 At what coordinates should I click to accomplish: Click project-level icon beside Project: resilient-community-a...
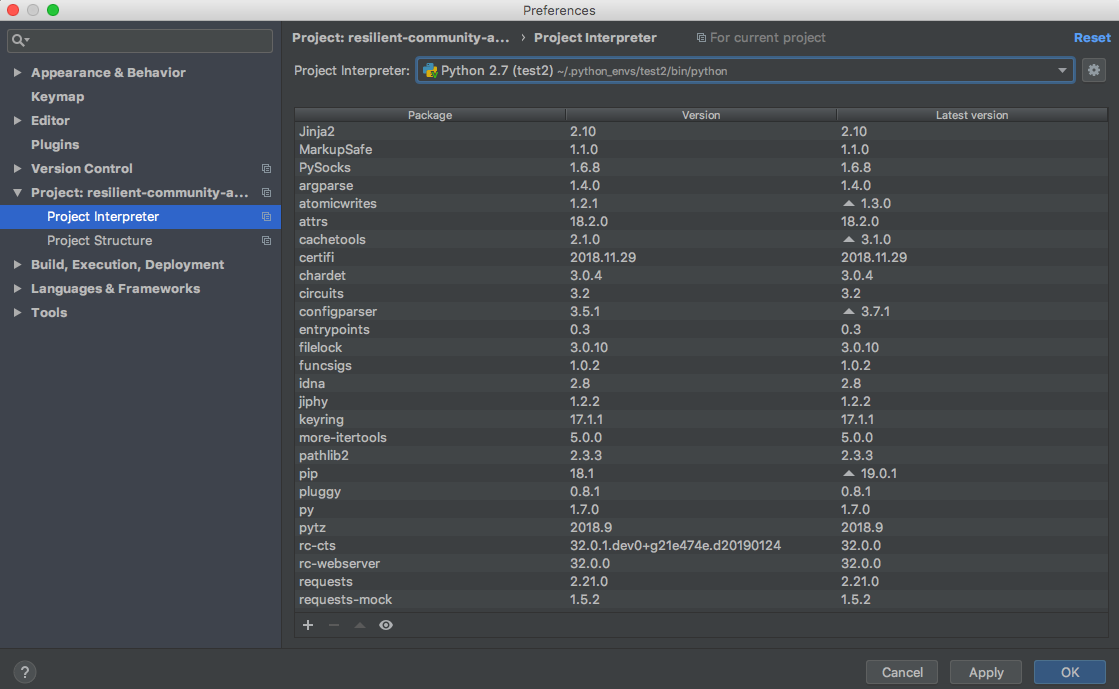click(266, 193)
